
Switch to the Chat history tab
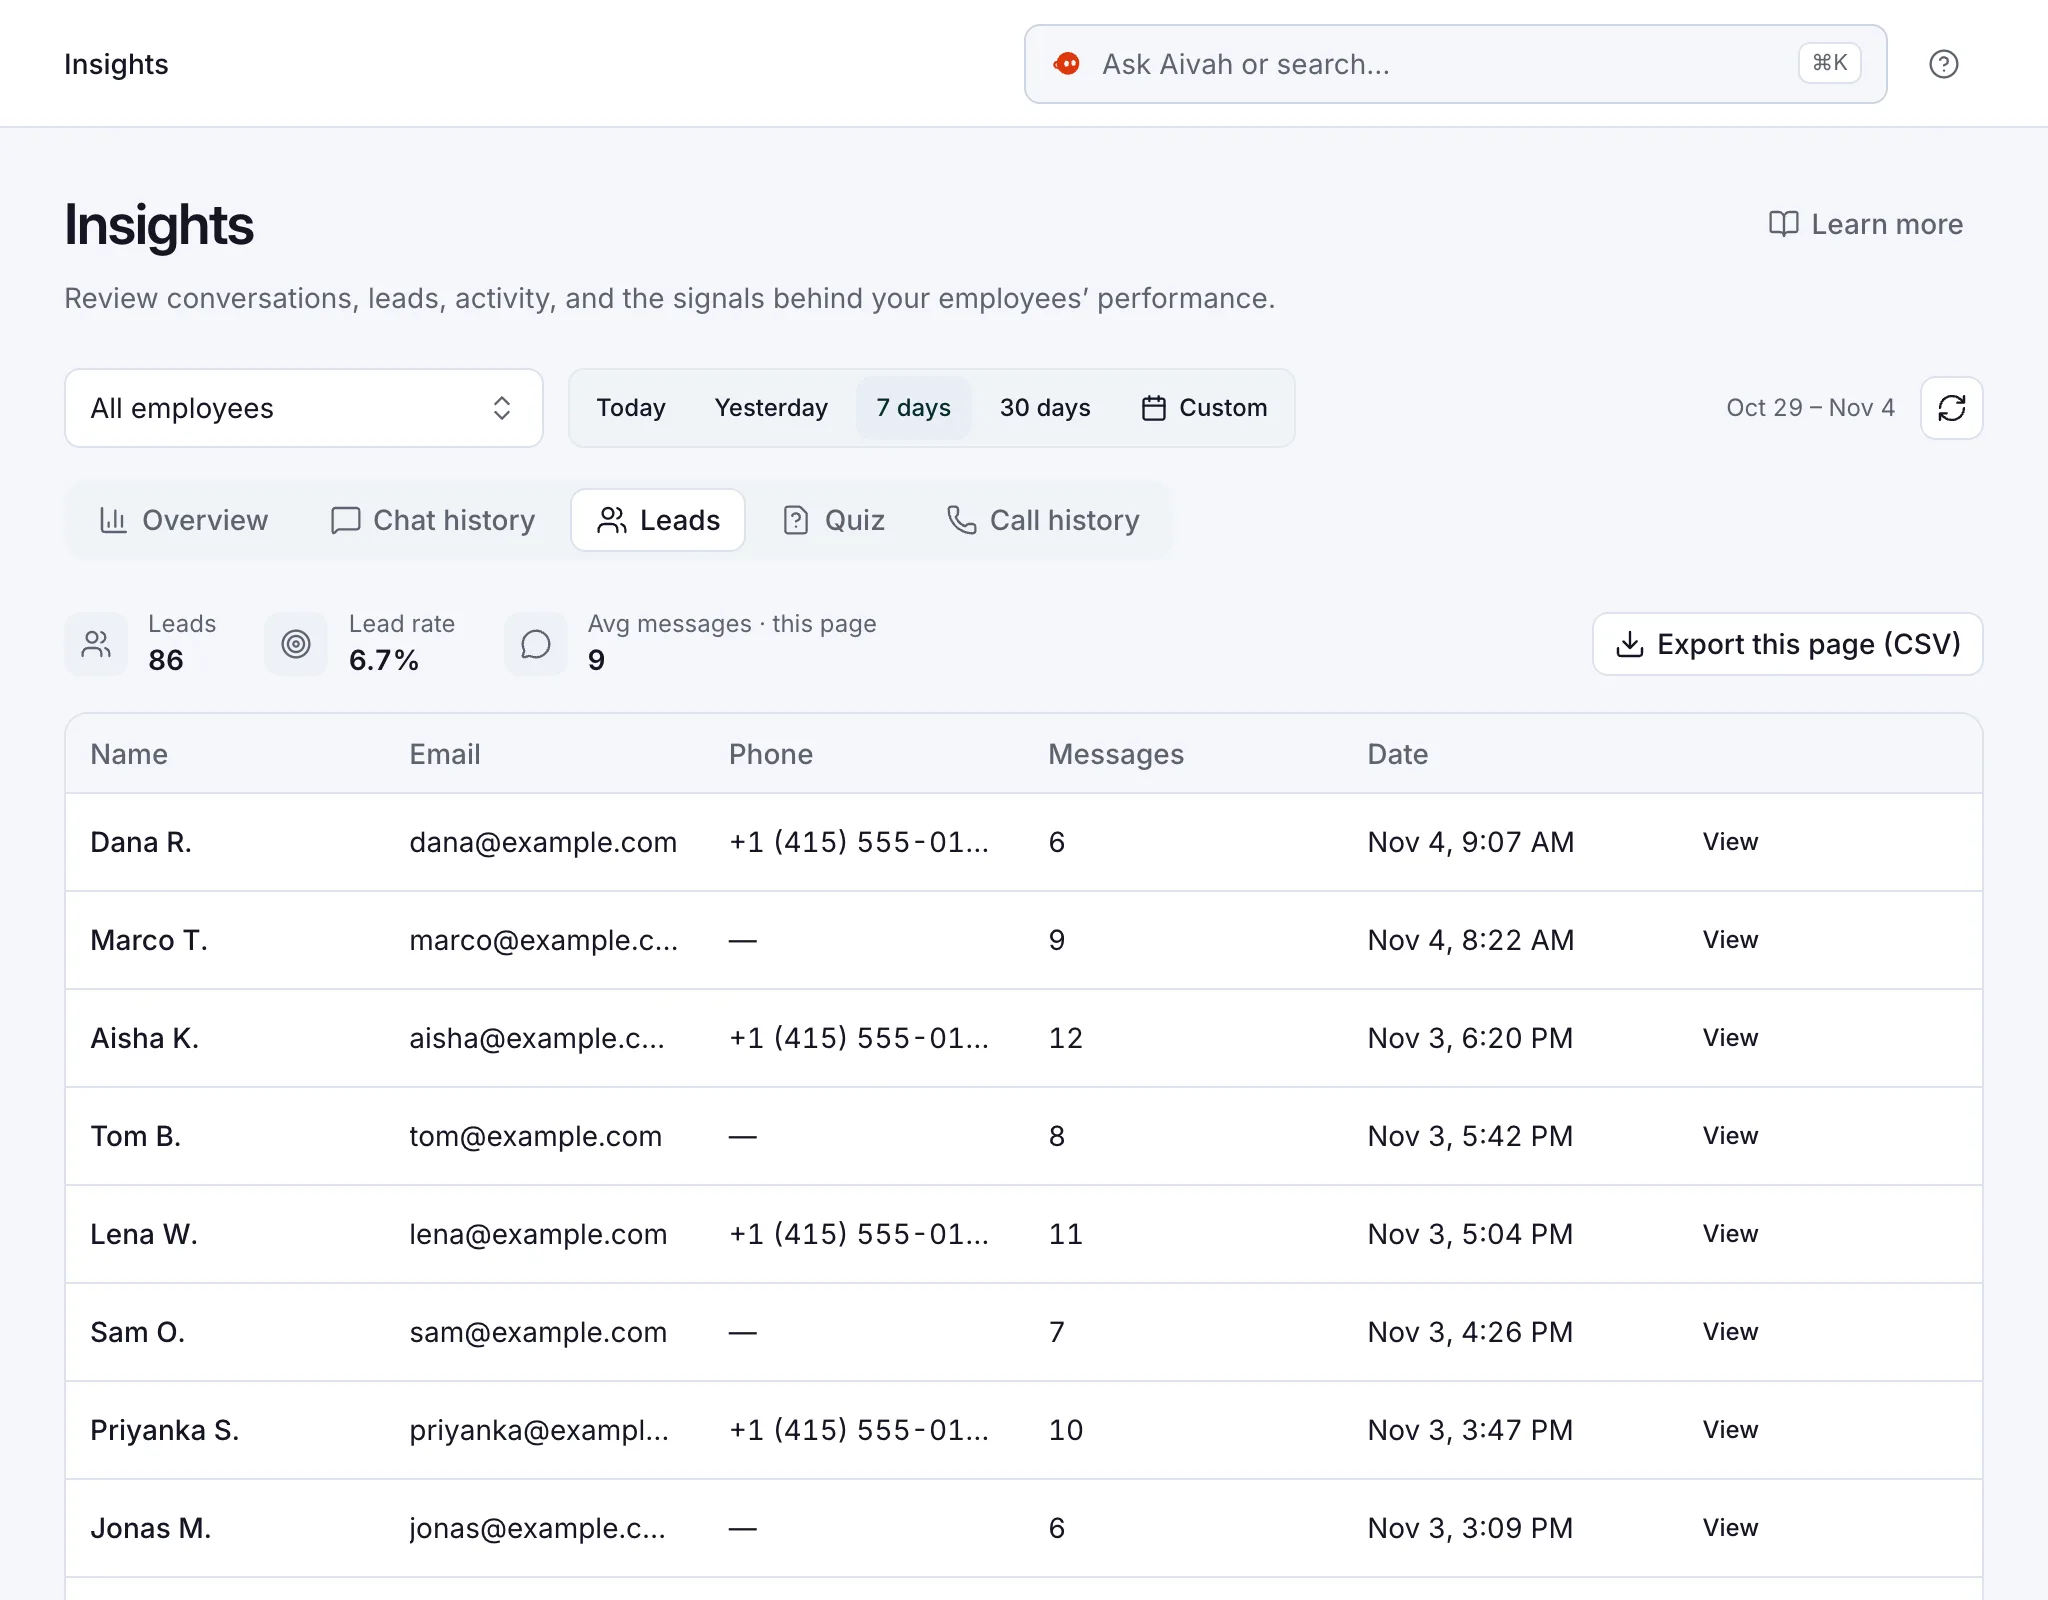tap(433, 520)
